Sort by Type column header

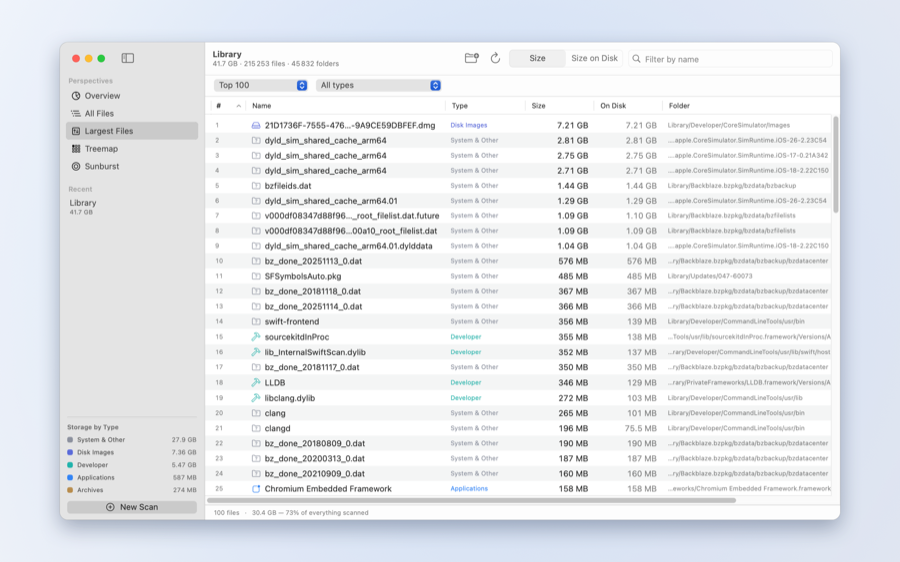[x=460, y=106]
